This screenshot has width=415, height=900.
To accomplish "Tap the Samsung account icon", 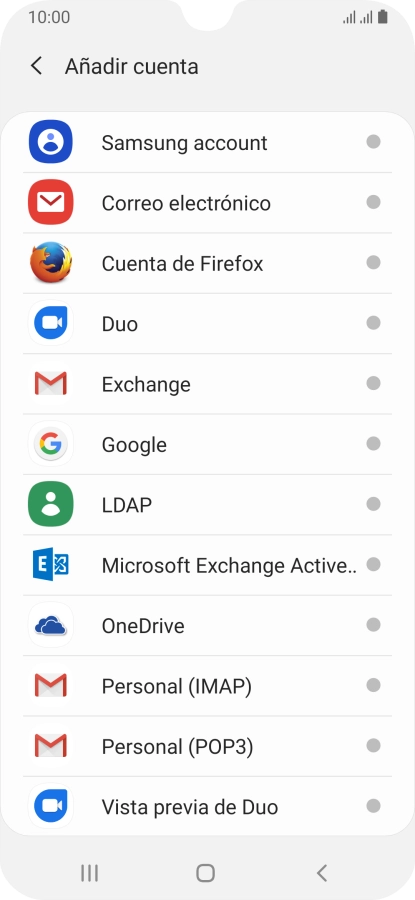I will (x=51, y=142).
